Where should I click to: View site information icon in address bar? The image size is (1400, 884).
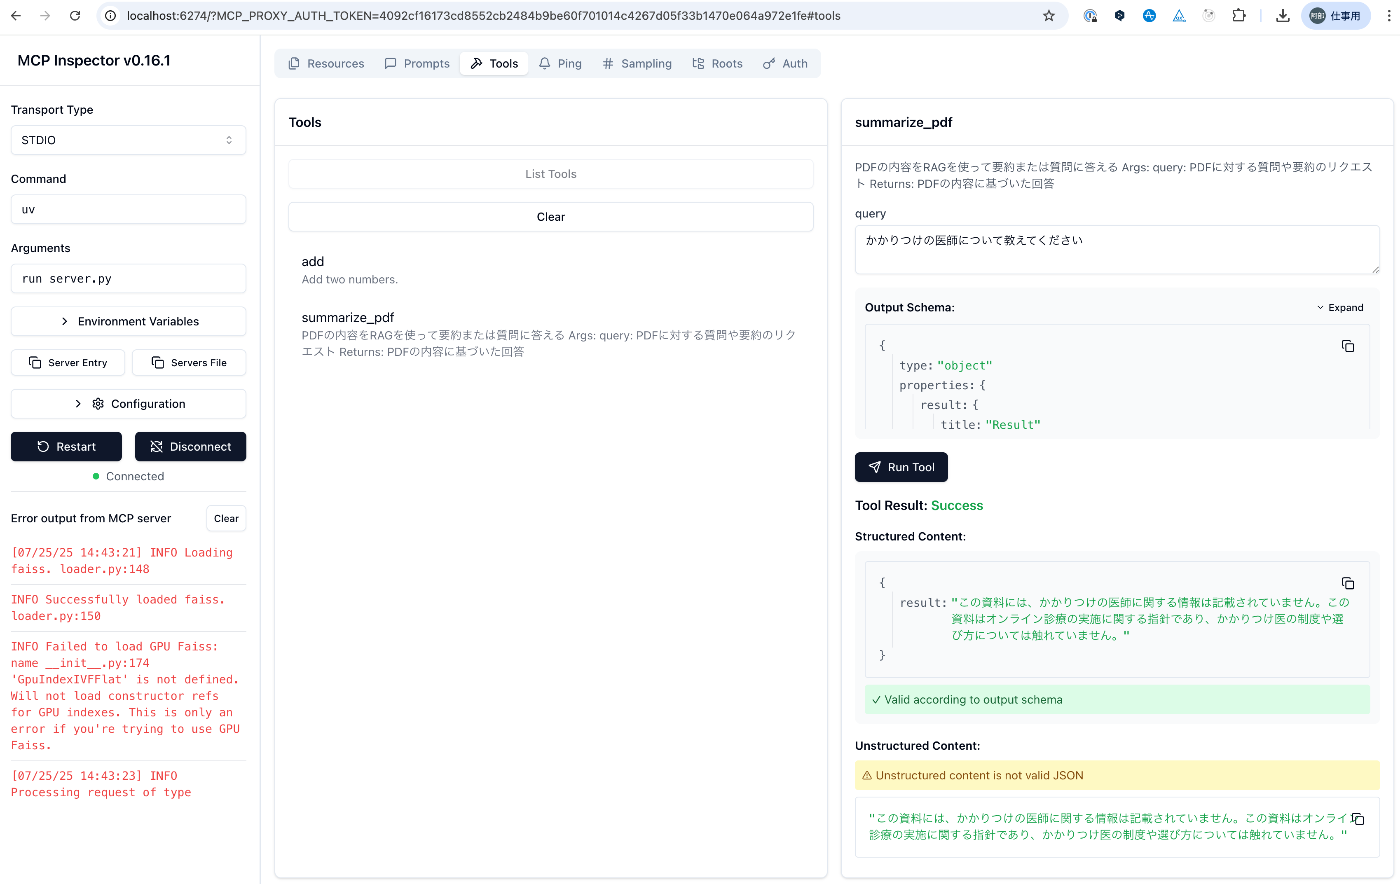[111, 16]
